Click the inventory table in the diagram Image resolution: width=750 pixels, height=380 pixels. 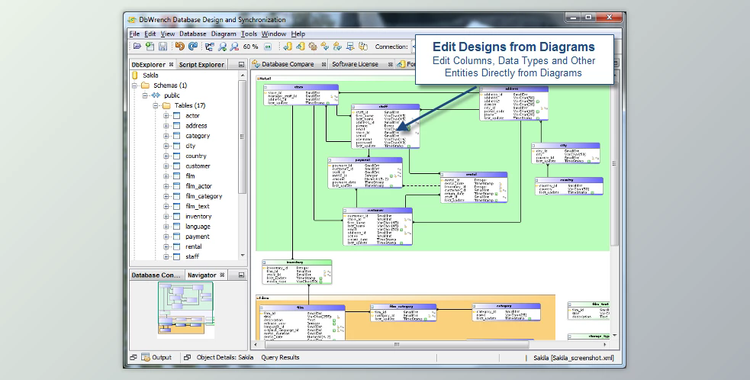pos(297,272)
